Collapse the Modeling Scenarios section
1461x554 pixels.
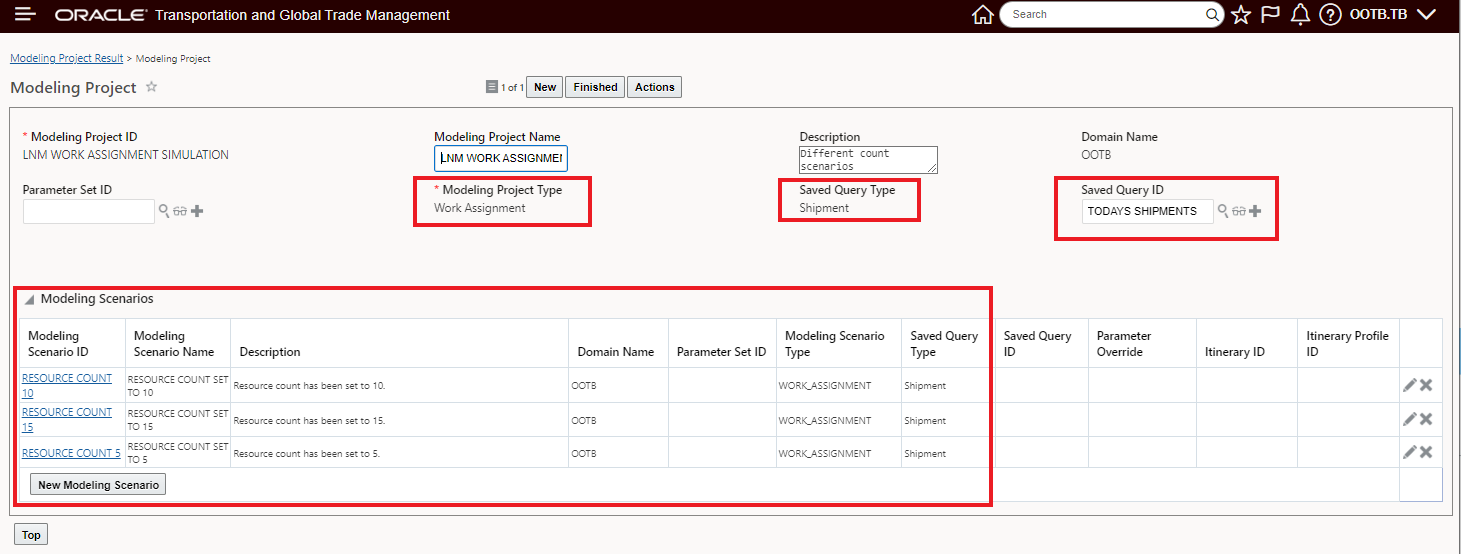29,299
